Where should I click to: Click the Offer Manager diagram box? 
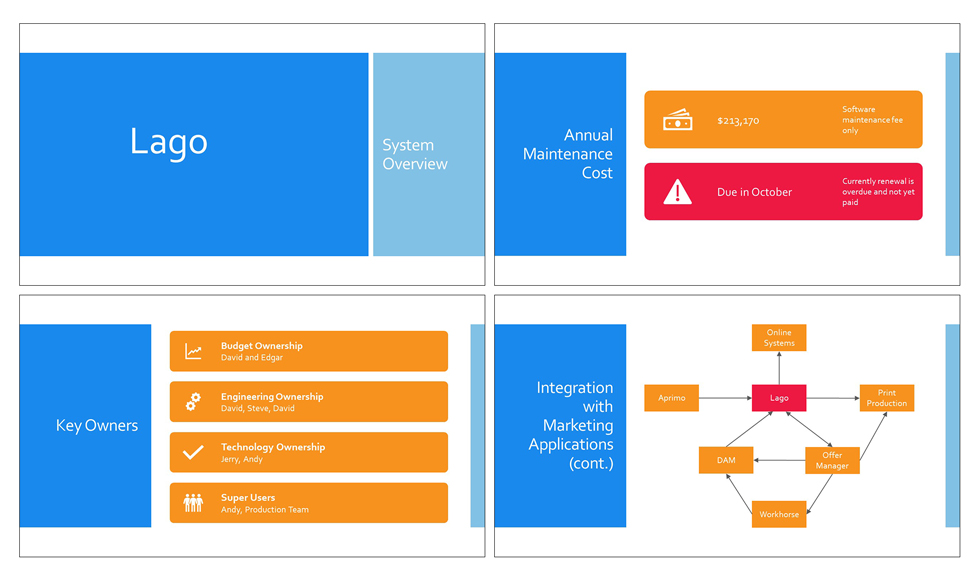832,460
